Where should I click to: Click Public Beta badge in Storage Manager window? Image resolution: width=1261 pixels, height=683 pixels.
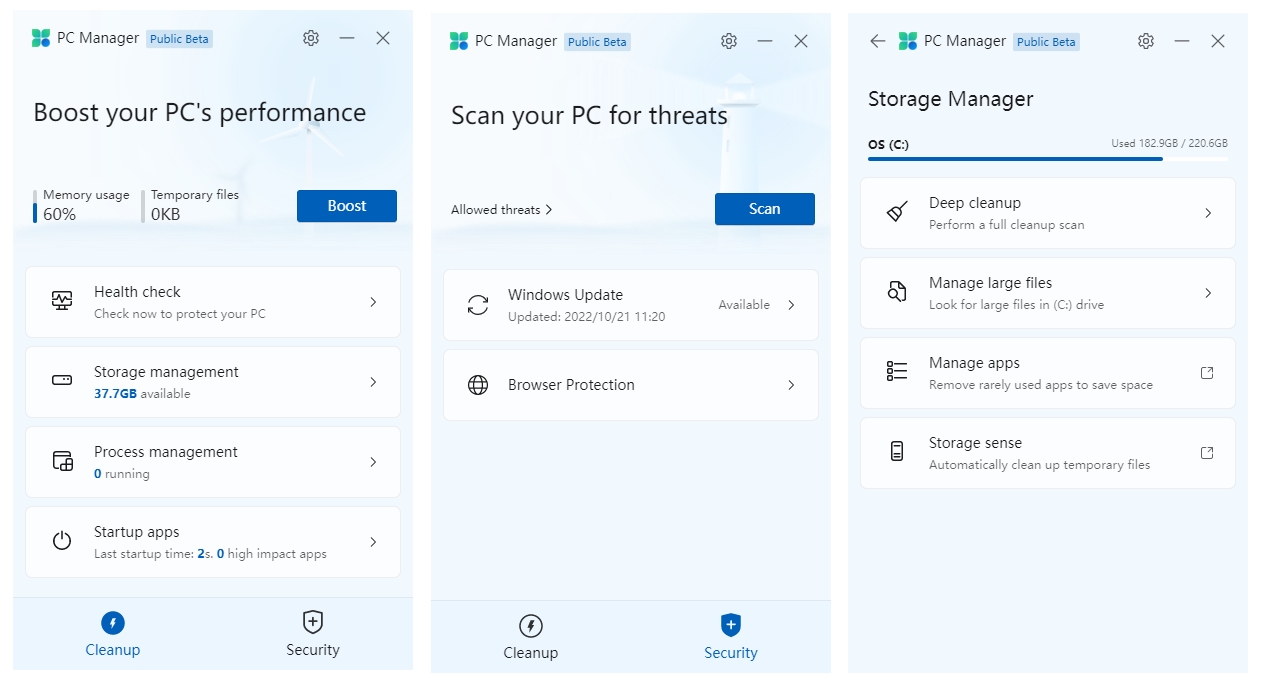1047,42
